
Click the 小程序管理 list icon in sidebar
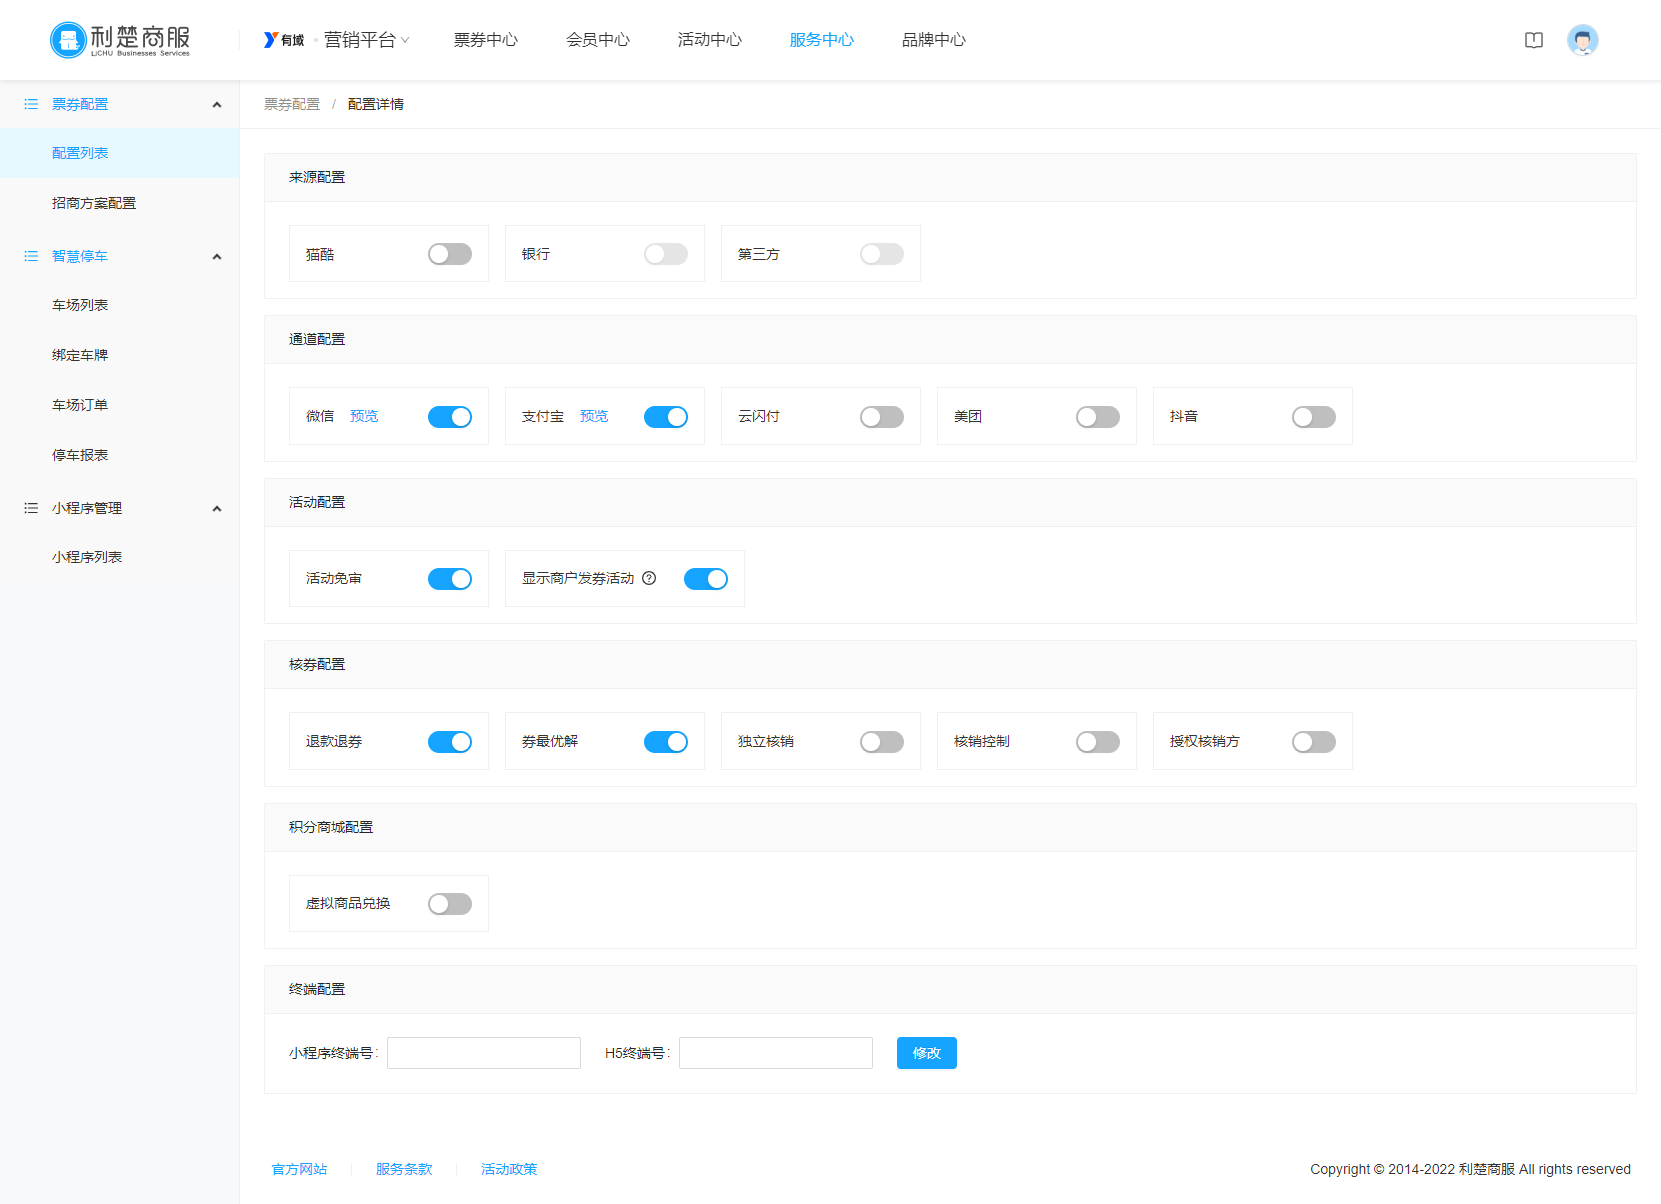(31, 508)
